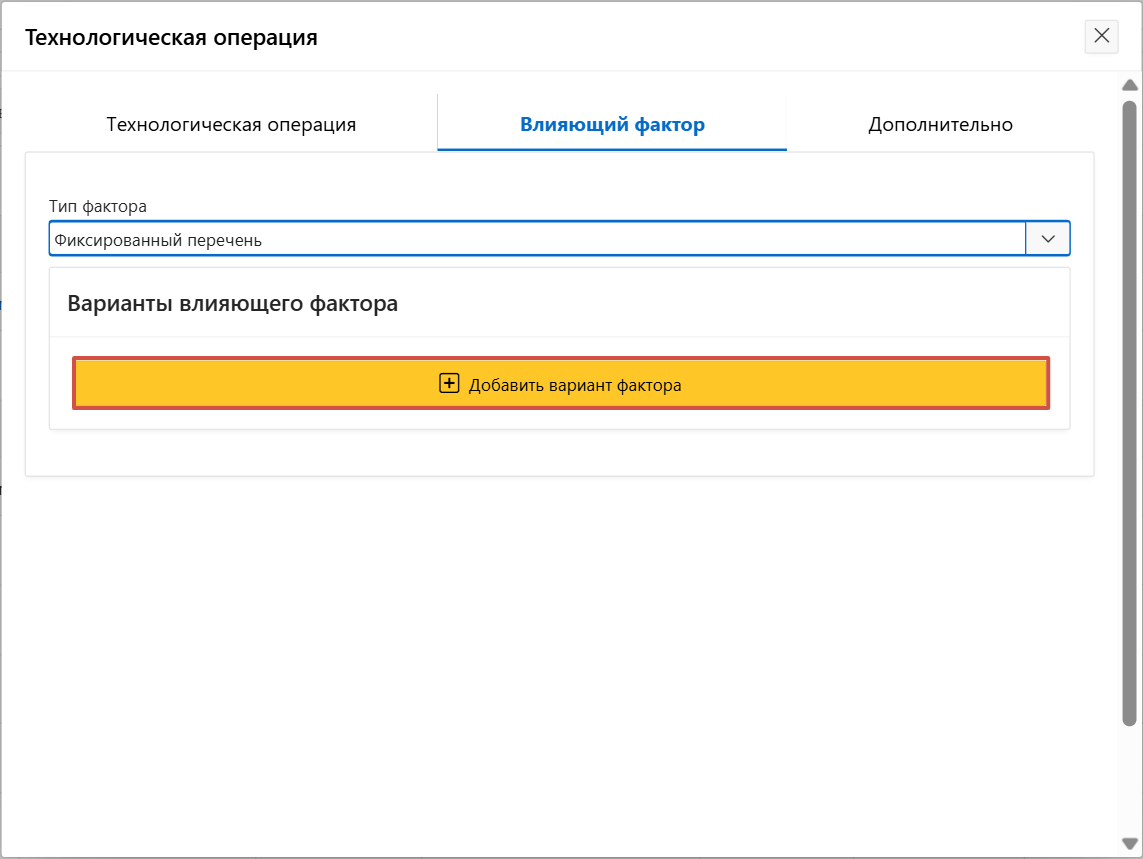
Task: Click the scrollbar up arrow
Action: [1130, 87]
